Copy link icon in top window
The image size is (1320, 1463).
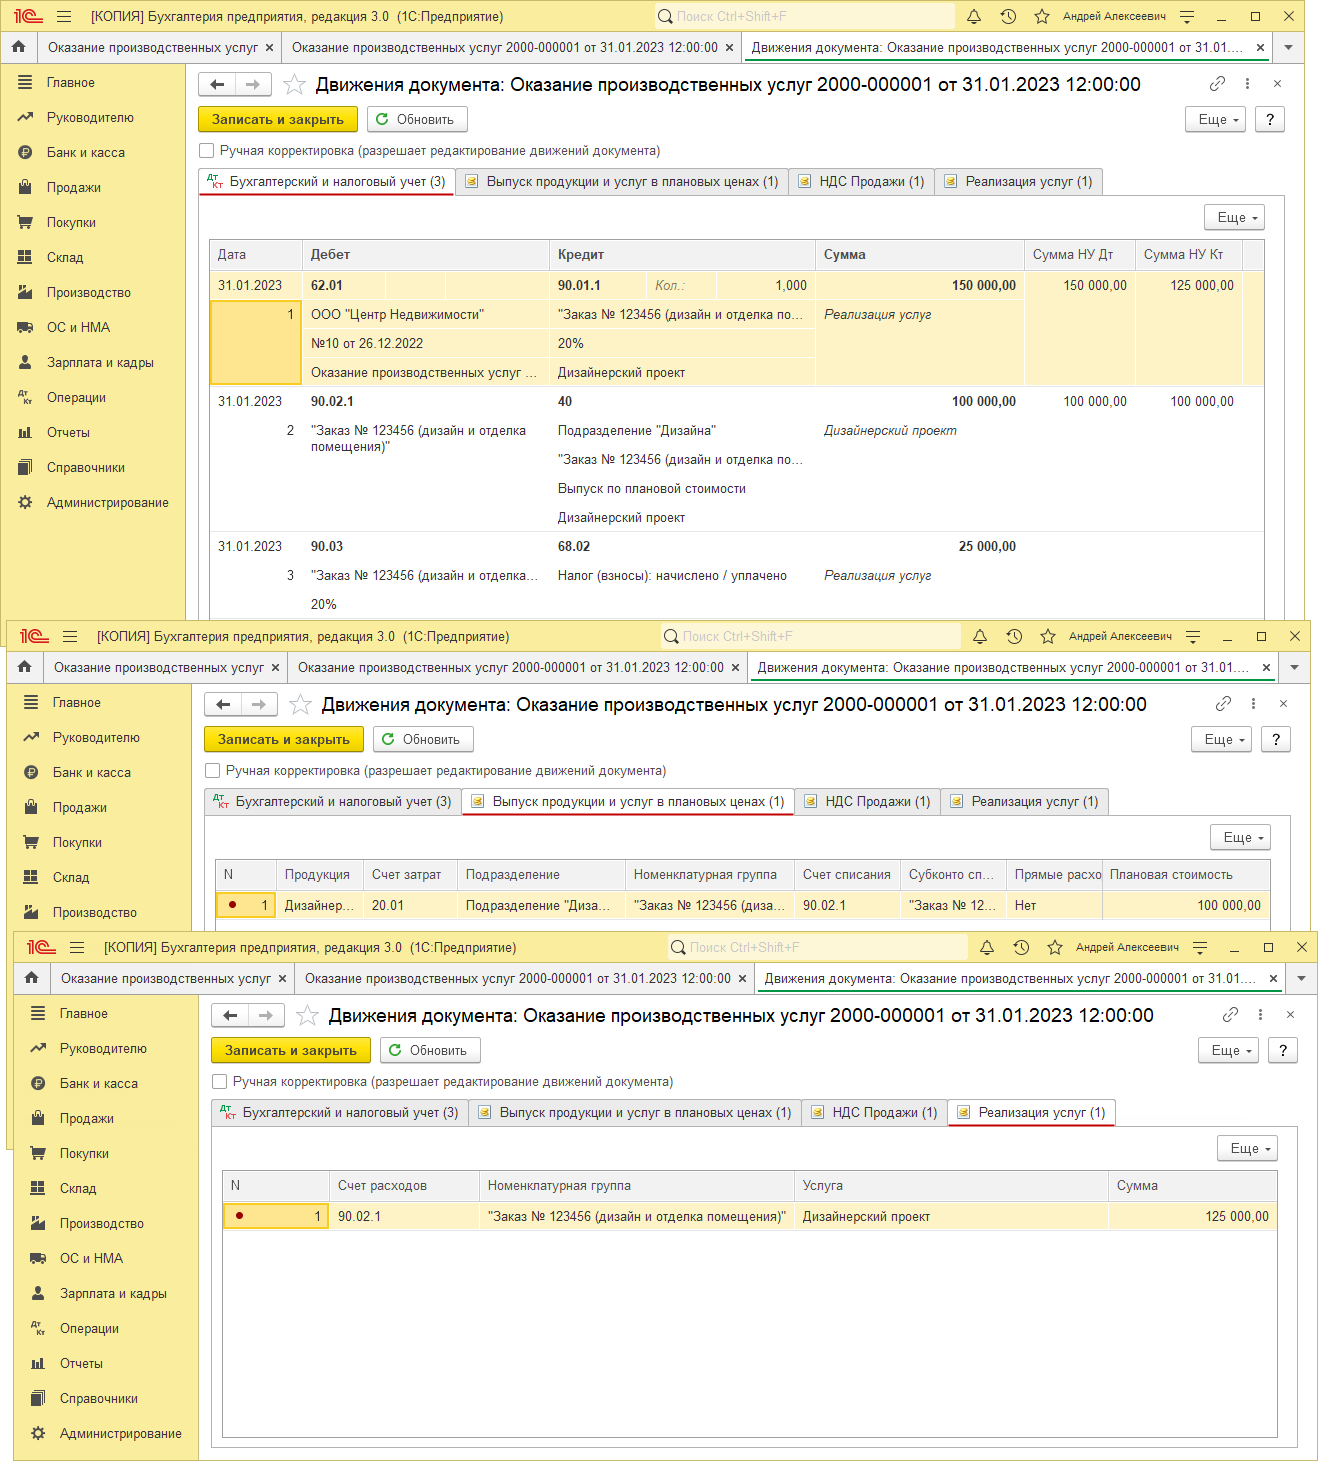1217,84
